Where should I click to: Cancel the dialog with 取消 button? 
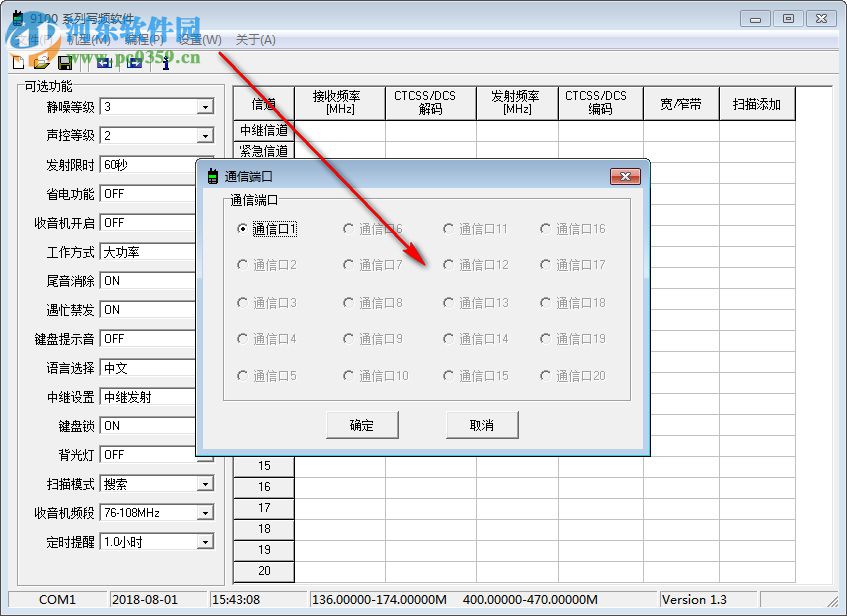click(x=482, y=425)
